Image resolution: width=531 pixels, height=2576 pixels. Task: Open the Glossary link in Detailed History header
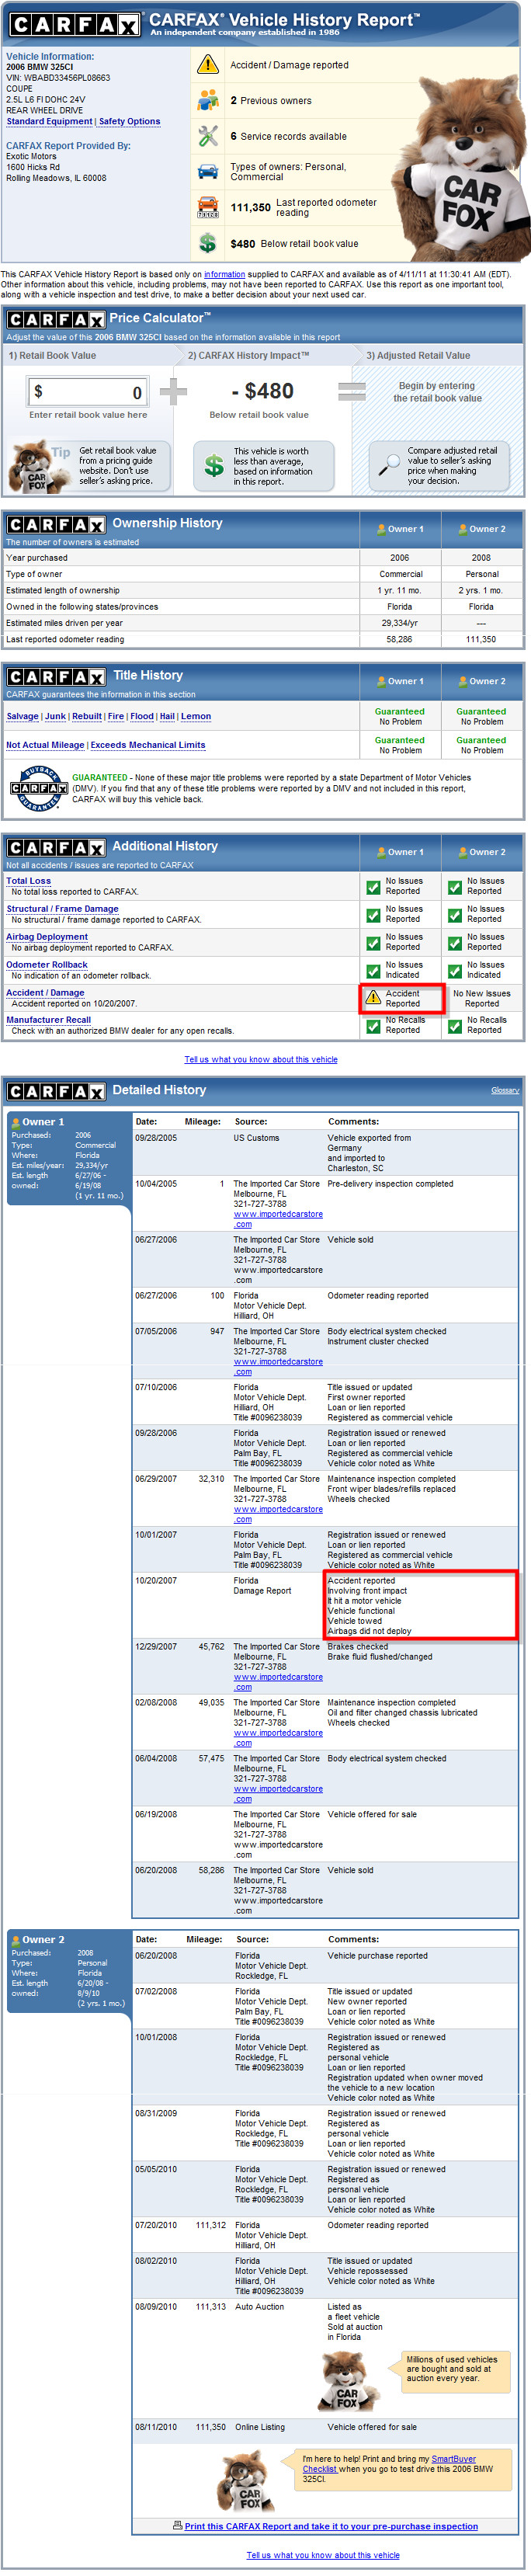coord(505,1091)
